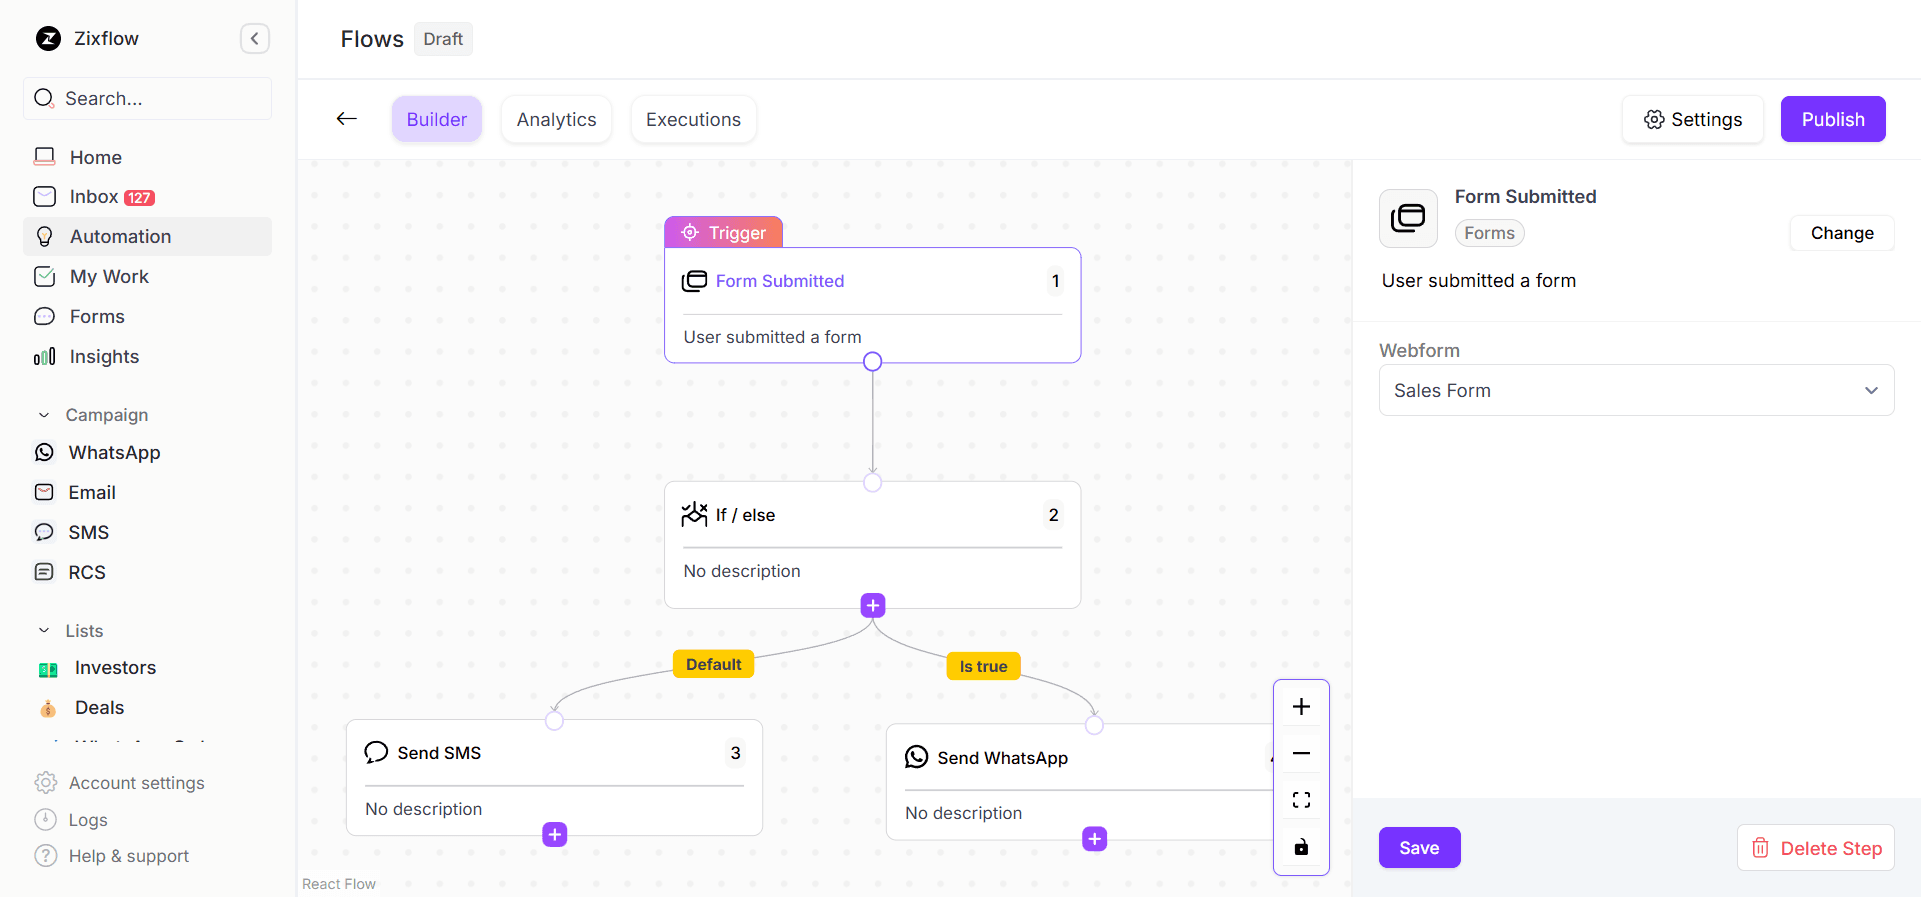Switch to the Executions tab
The width and height of the screenshot is (1921, 897).
coord(693,120)
